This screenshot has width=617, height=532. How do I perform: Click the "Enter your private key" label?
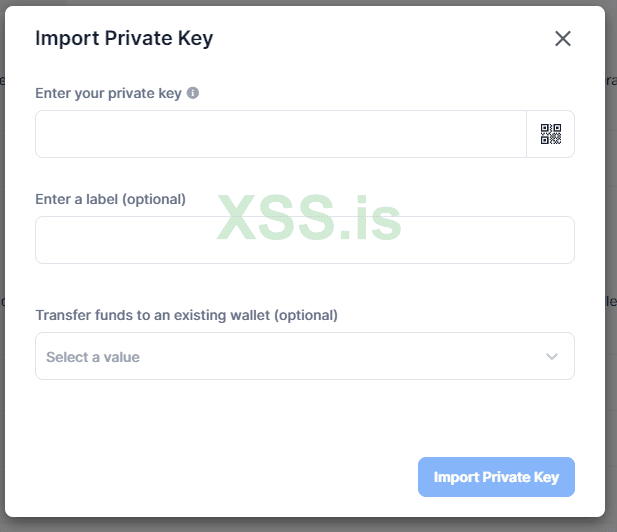click(108, 93)
